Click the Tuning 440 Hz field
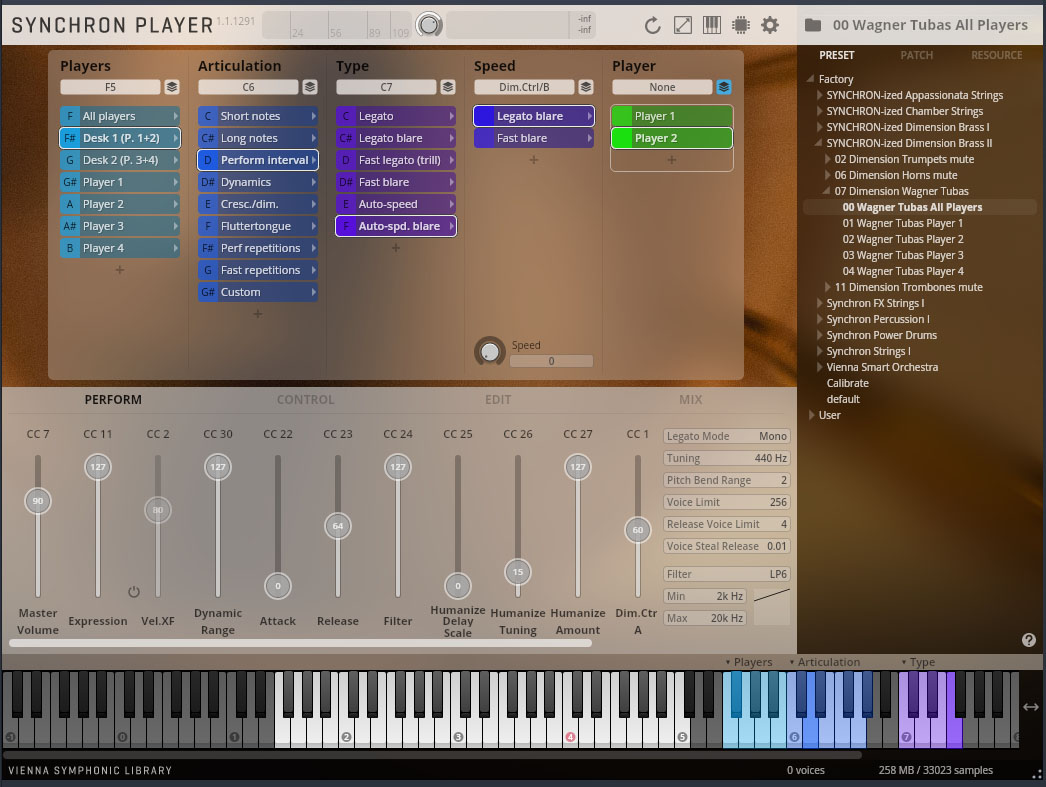 pyautogui.click(x=726, y=458)
